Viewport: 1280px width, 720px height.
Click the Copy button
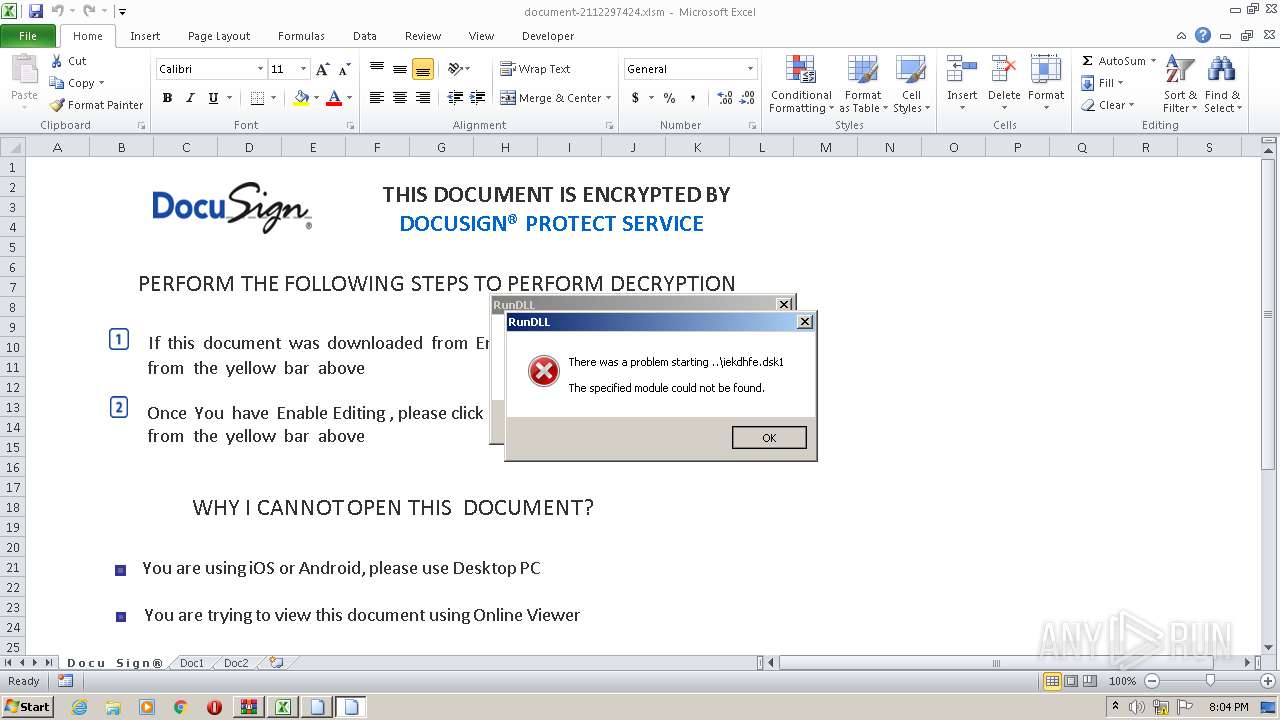point(74,83)
